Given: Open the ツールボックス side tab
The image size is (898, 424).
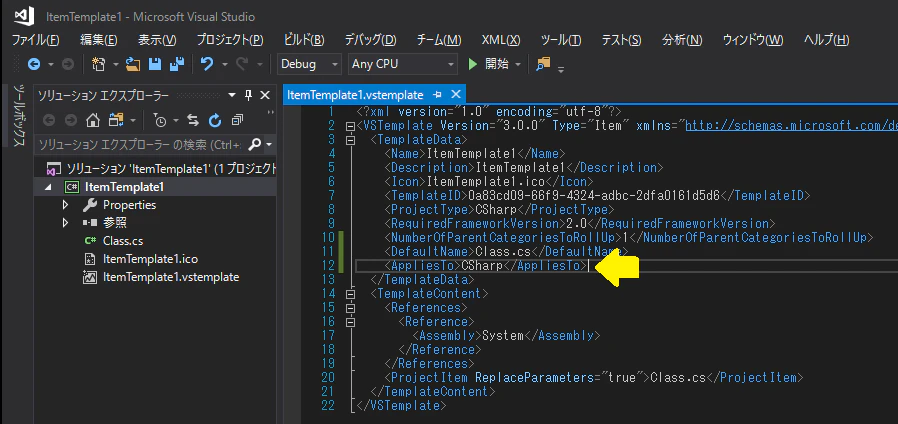Looking at the screenshot, I should coord(19,114).
